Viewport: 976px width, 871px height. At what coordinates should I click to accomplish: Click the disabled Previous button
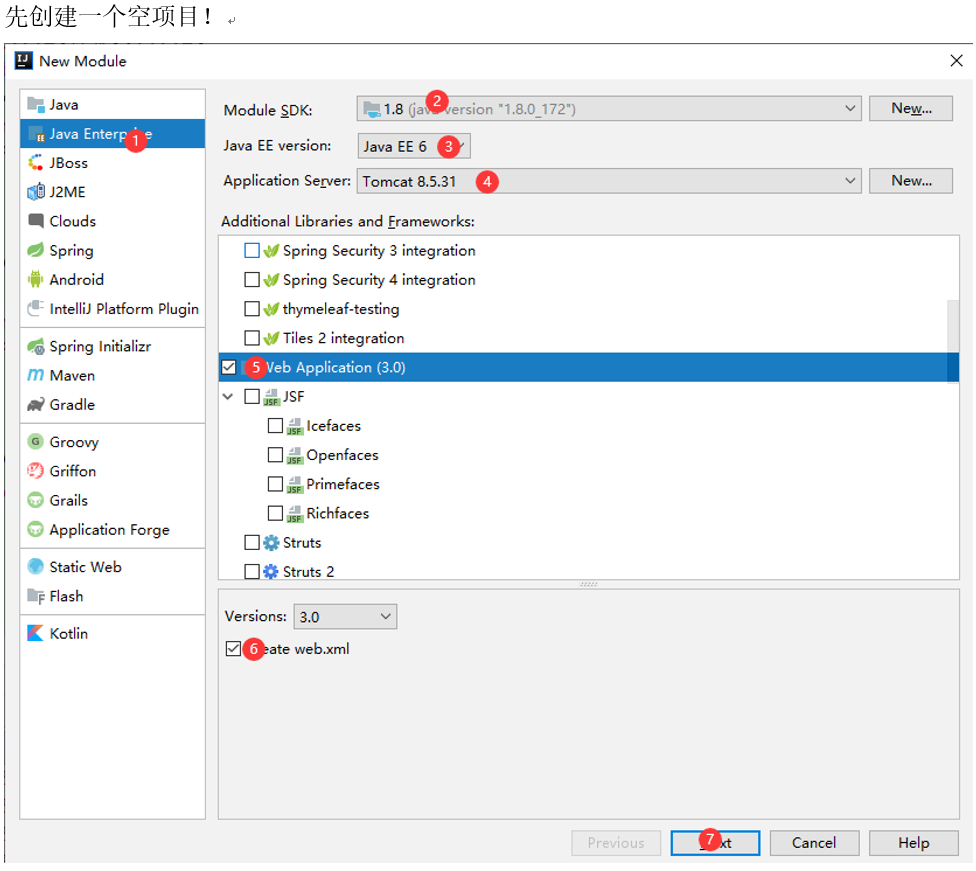tap(616, 843)
